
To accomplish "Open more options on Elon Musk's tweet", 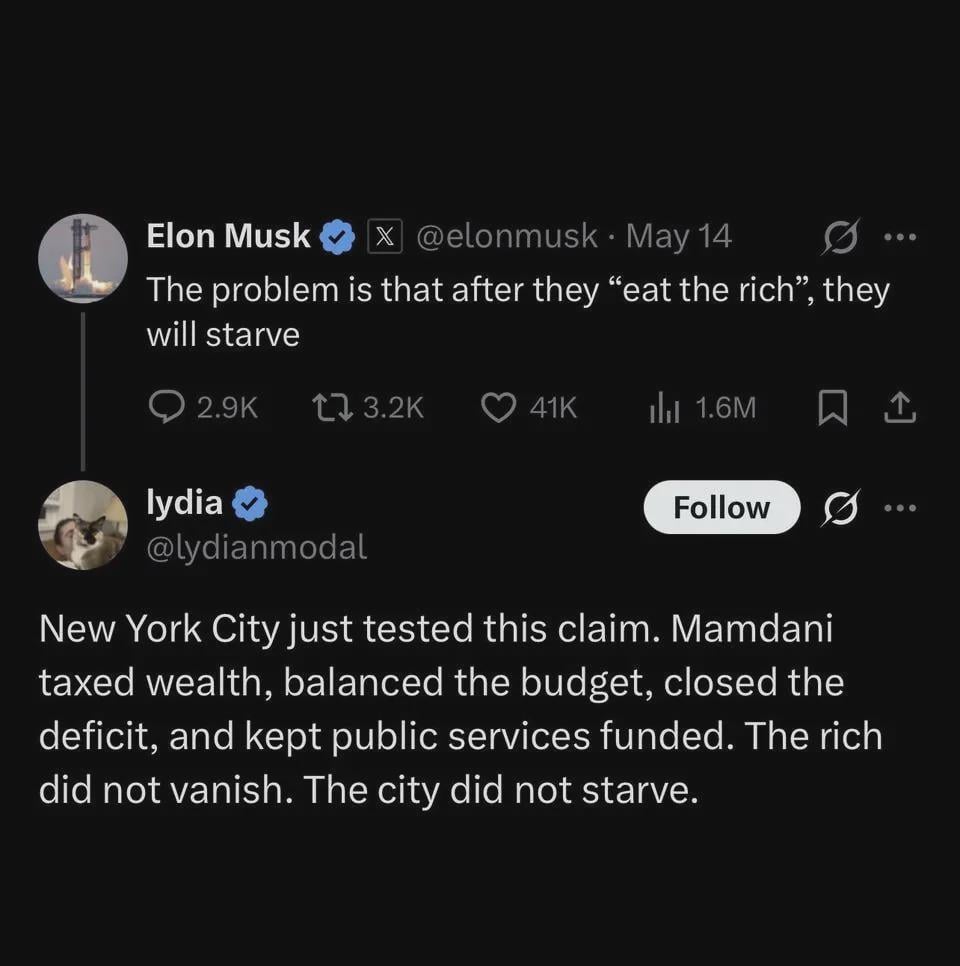I will click(900, 237).
